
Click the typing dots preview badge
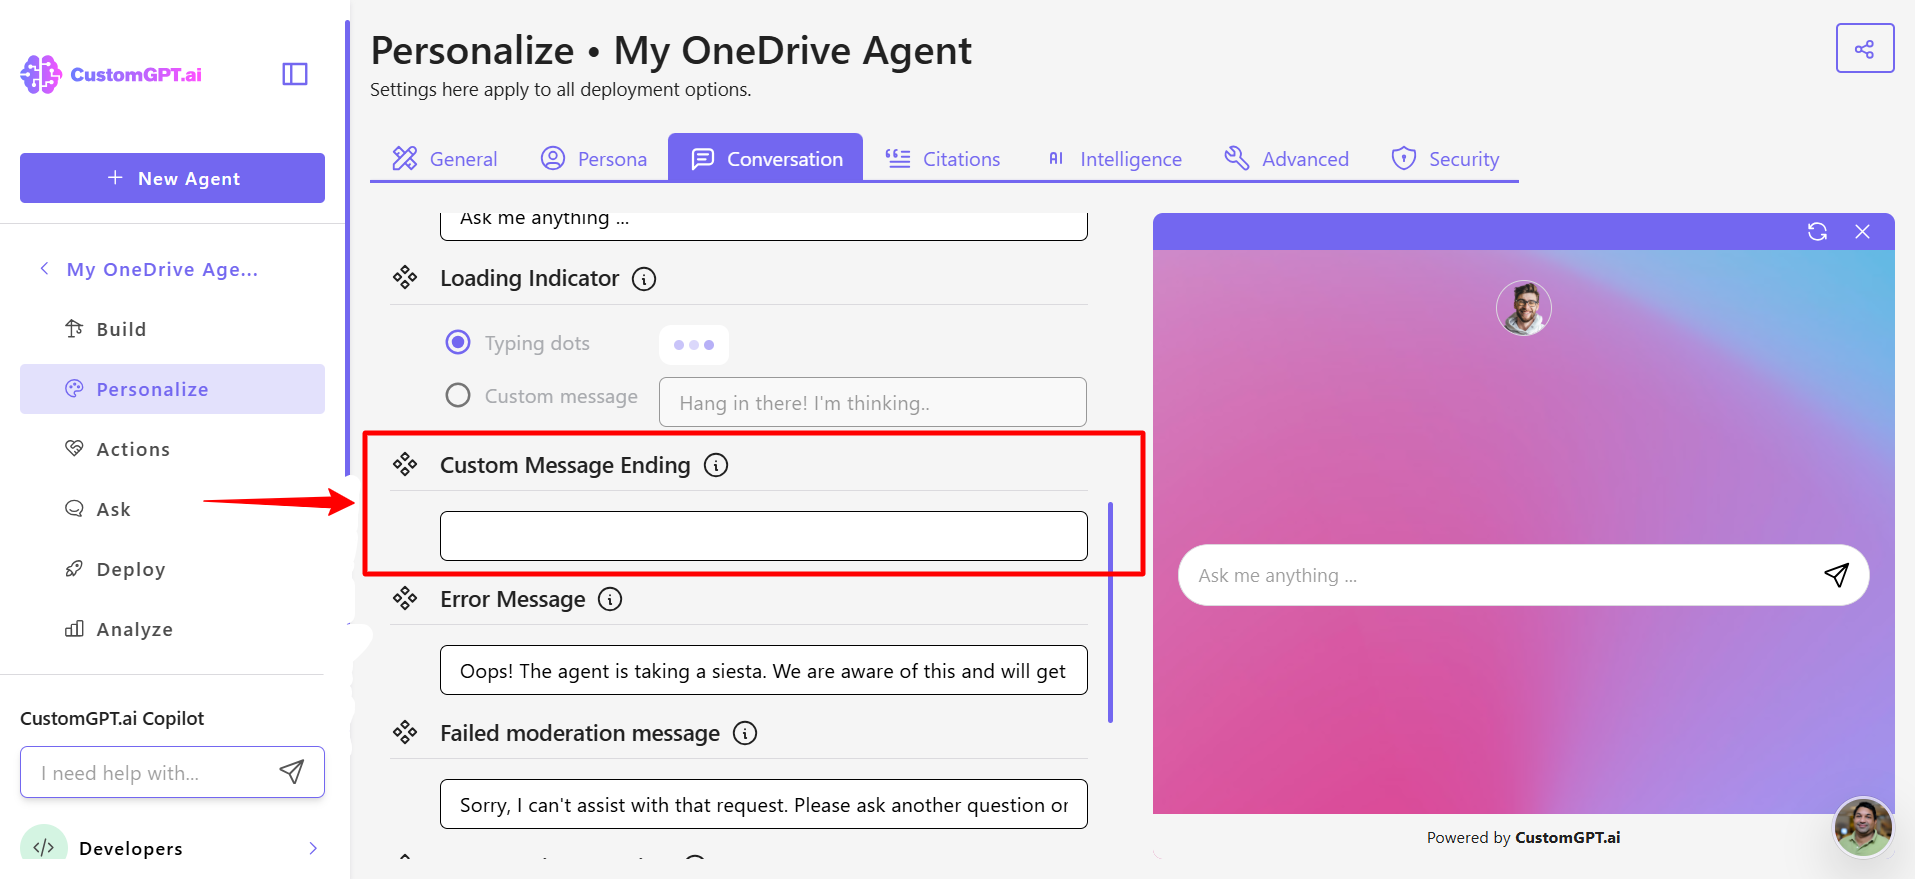[694, 344]
